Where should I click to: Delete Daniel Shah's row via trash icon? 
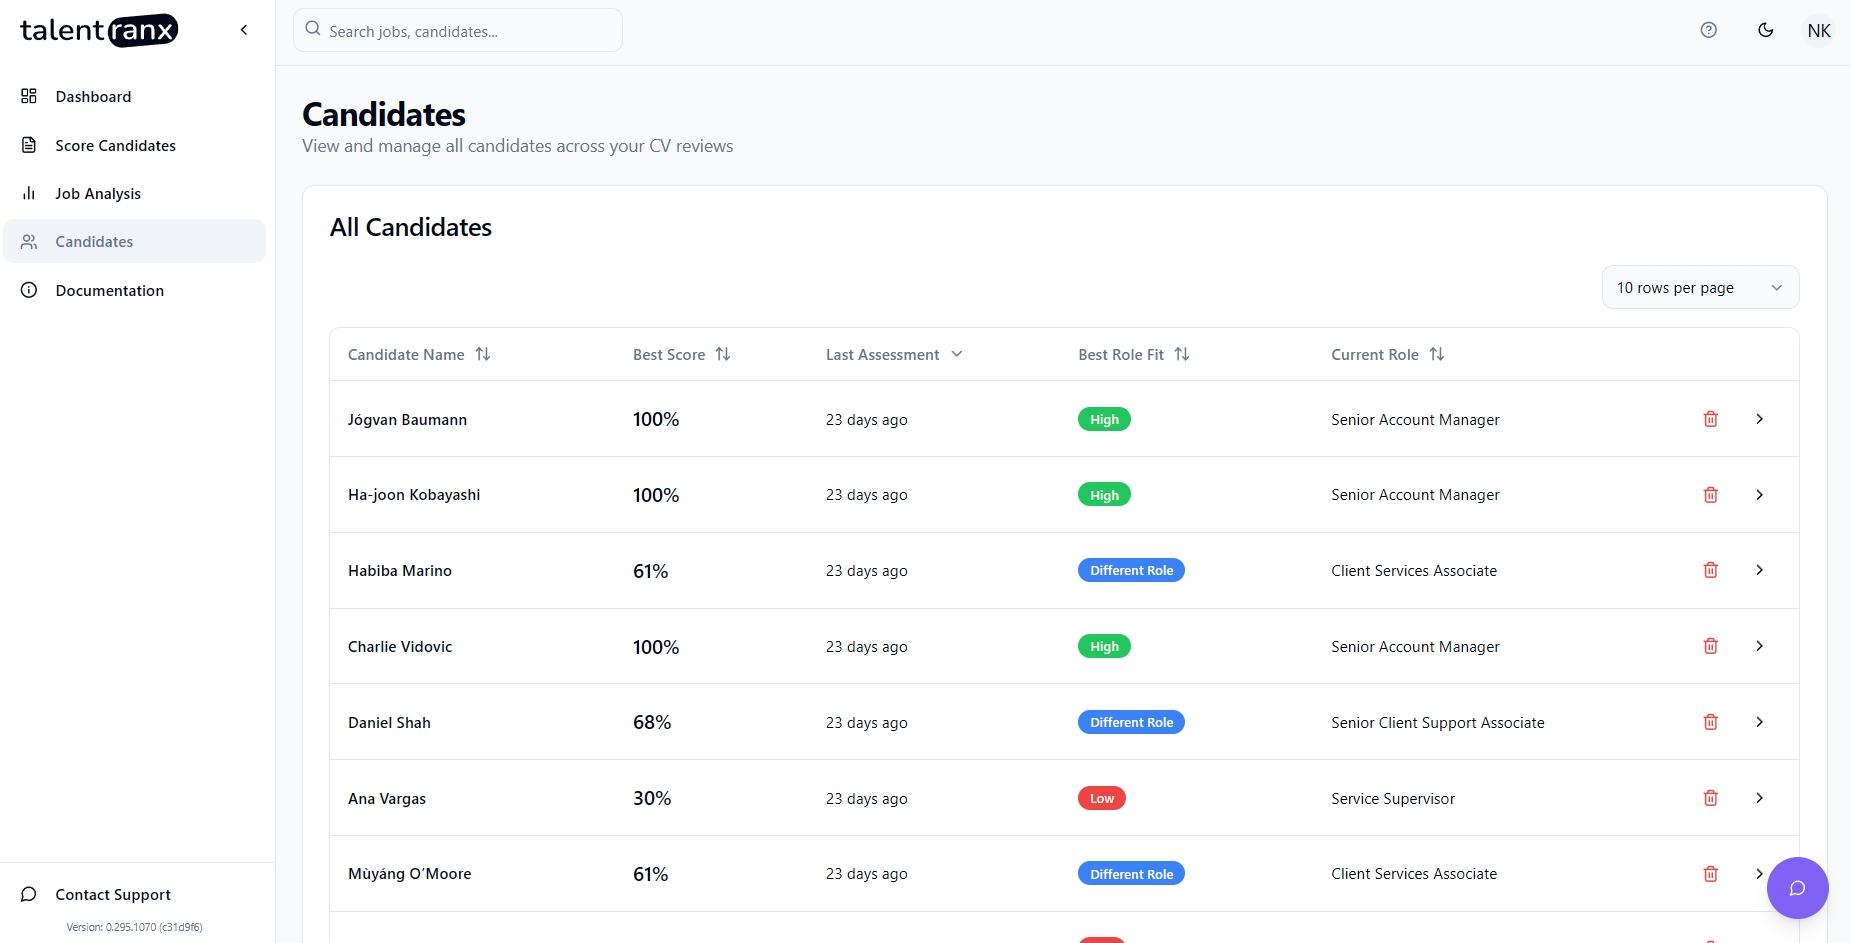[x=1710, y=722]
